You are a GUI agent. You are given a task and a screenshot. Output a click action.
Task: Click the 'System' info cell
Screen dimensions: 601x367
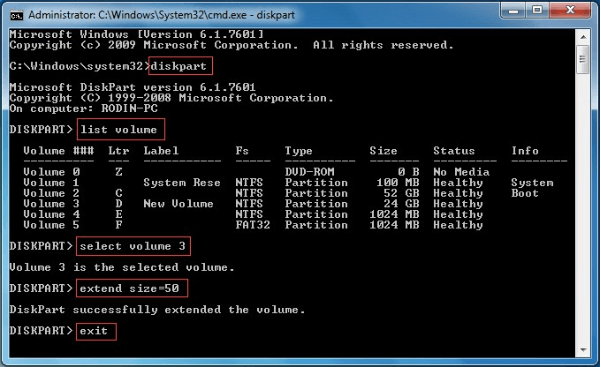(x=532, y=183)
